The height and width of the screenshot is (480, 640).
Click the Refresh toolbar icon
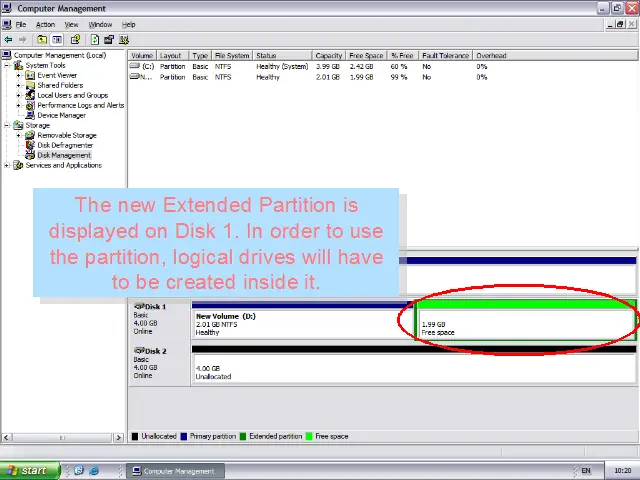(95, 40)
